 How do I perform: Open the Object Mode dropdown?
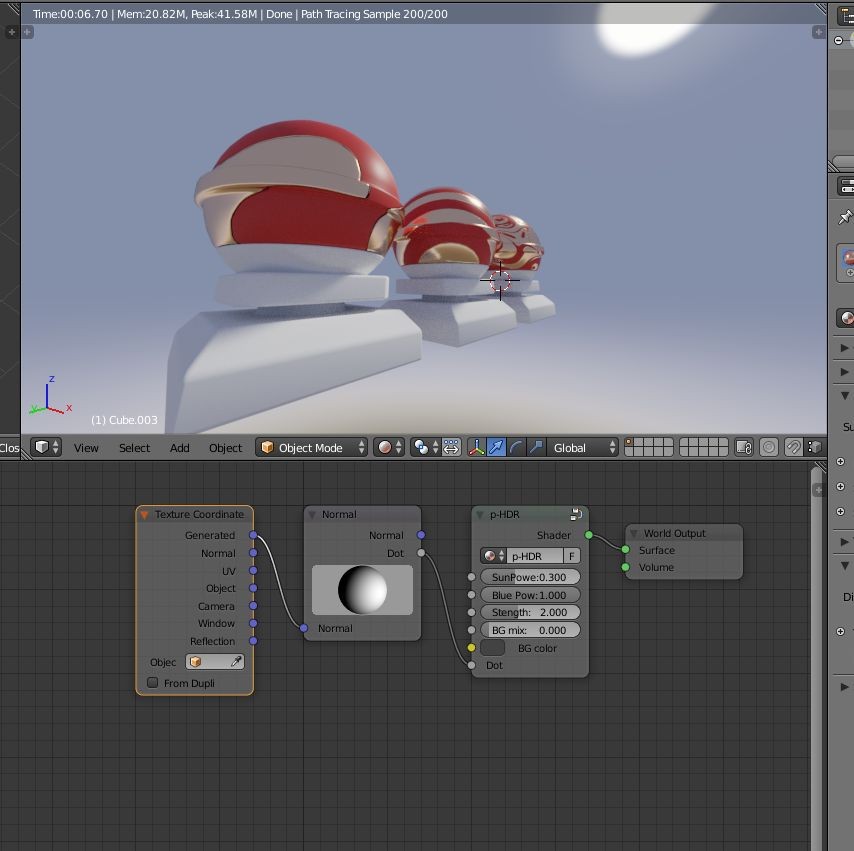click(x=310, y=447)
